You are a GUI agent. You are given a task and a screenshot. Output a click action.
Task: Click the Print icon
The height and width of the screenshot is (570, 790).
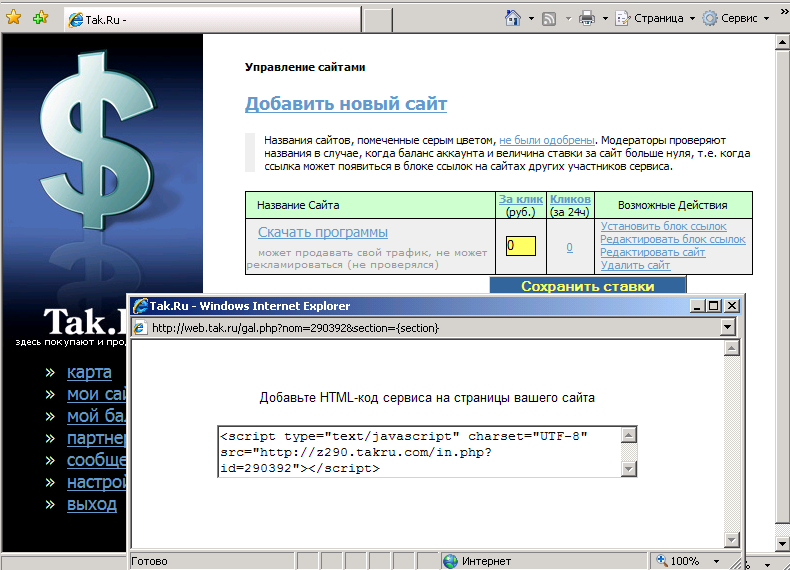[x=586, y=19]
